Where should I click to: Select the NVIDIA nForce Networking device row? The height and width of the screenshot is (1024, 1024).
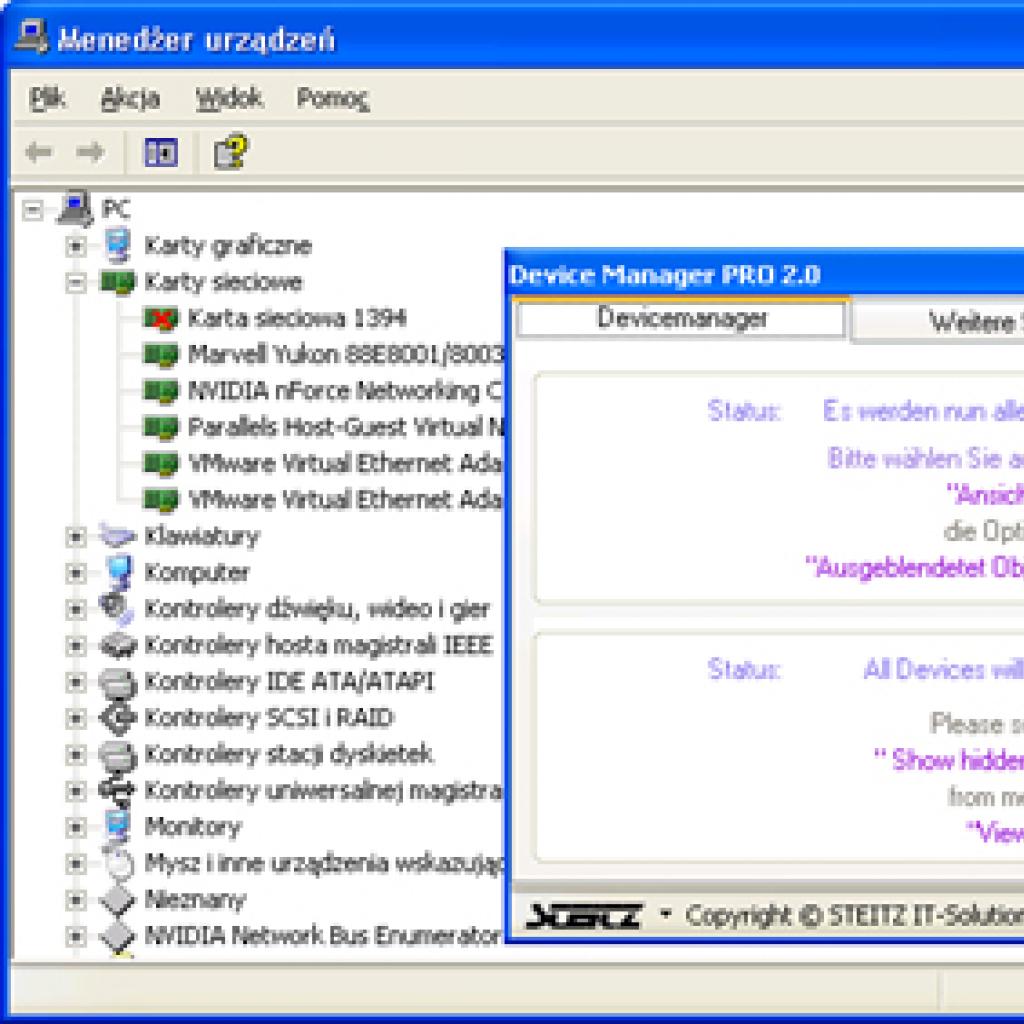[x=323, y=391]
